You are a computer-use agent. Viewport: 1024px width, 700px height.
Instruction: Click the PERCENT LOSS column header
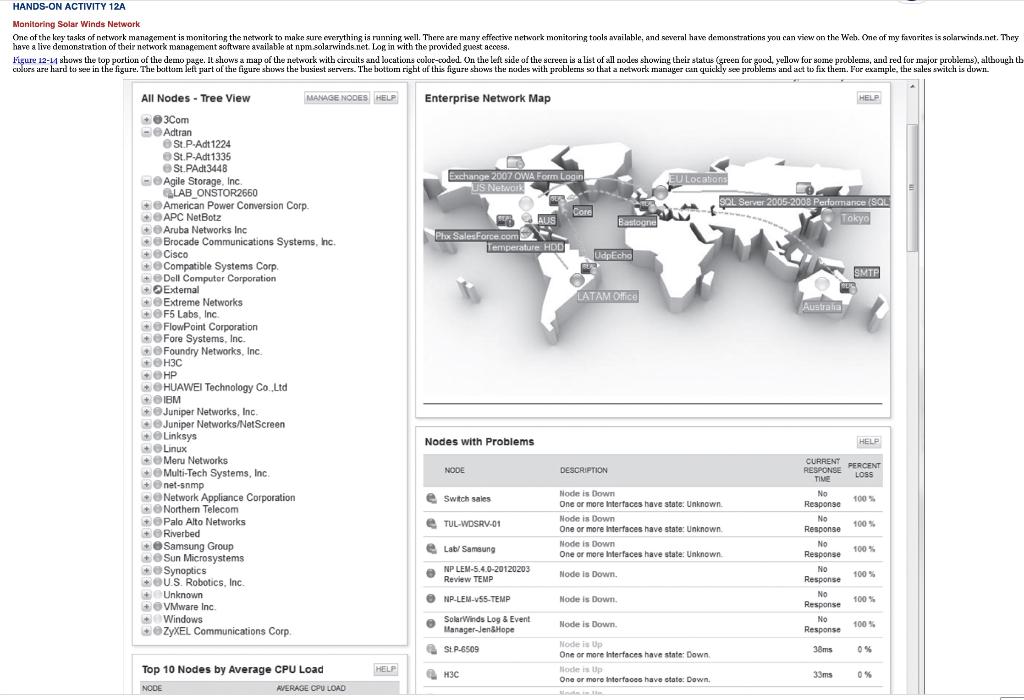pyautogui.click(x=864, y=470)
